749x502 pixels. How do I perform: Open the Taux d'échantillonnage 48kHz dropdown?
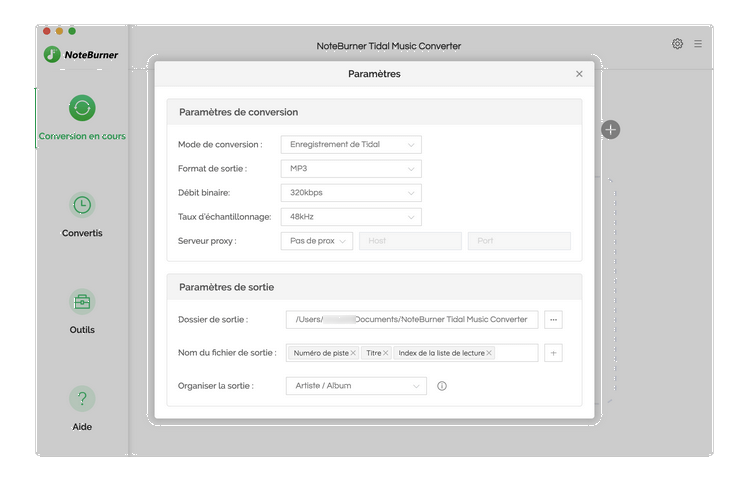point(351,217)
